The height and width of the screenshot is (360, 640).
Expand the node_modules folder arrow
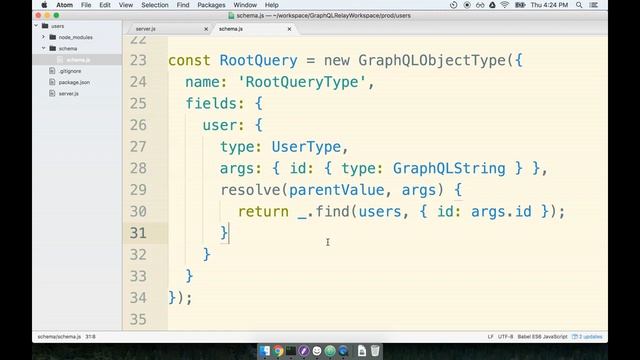[43, 37]
